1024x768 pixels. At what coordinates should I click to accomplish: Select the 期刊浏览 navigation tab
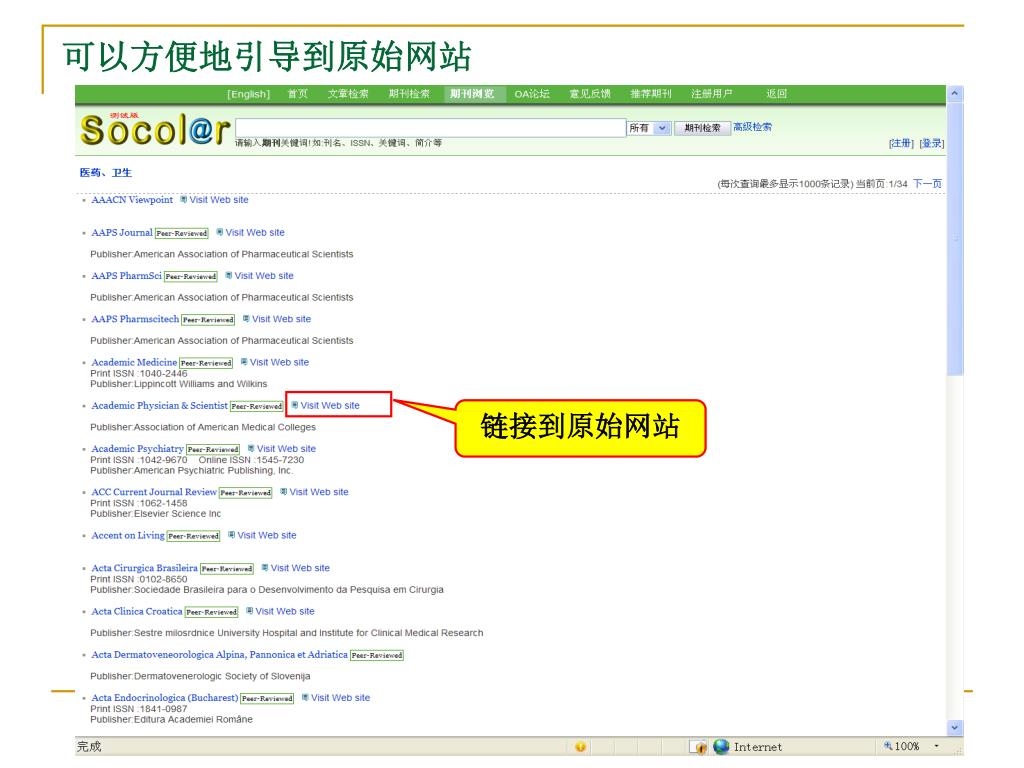tap(472, 94)
